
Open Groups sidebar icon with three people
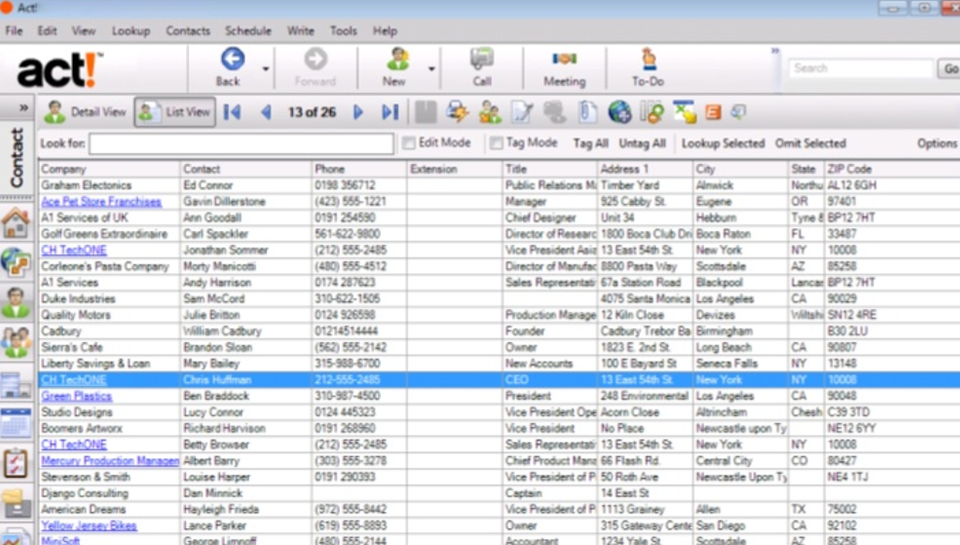pyautogui.click(x=16, y=342)
